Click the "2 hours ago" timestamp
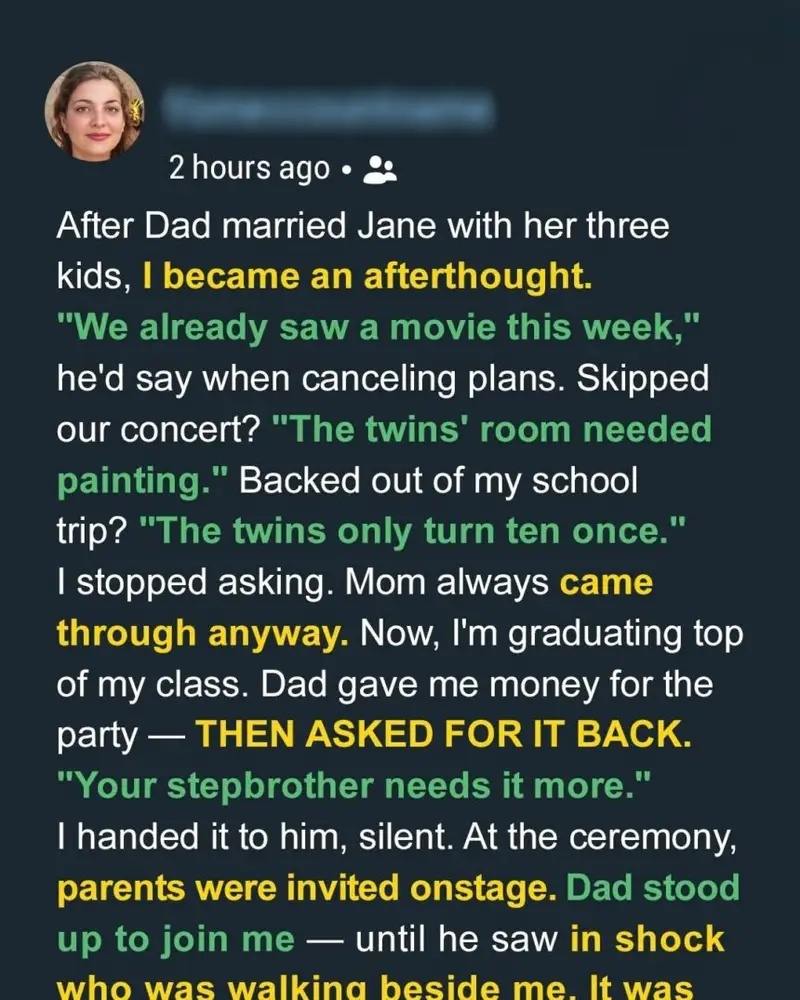Screen dimensions: 800x1000 pos(249,169)
